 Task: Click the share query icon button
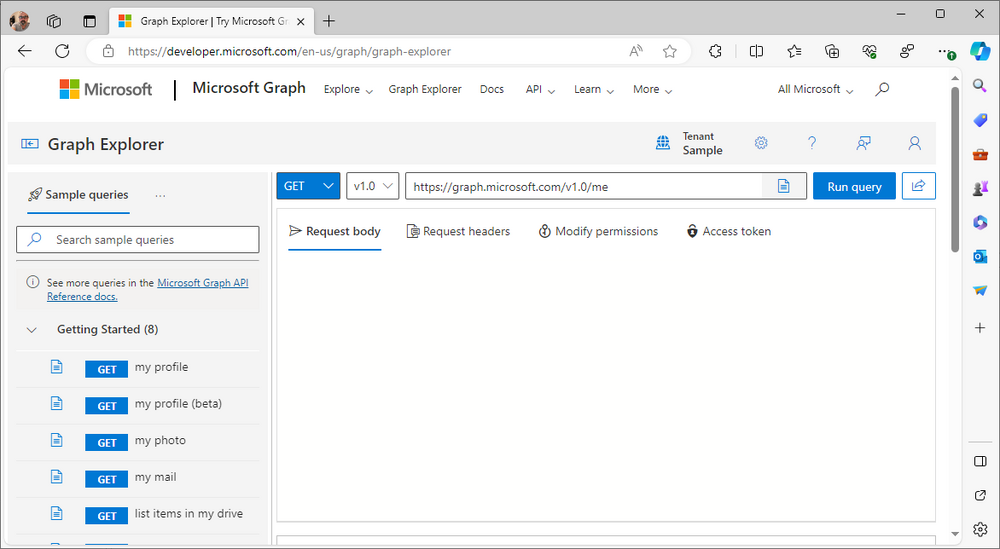[918, 186]
